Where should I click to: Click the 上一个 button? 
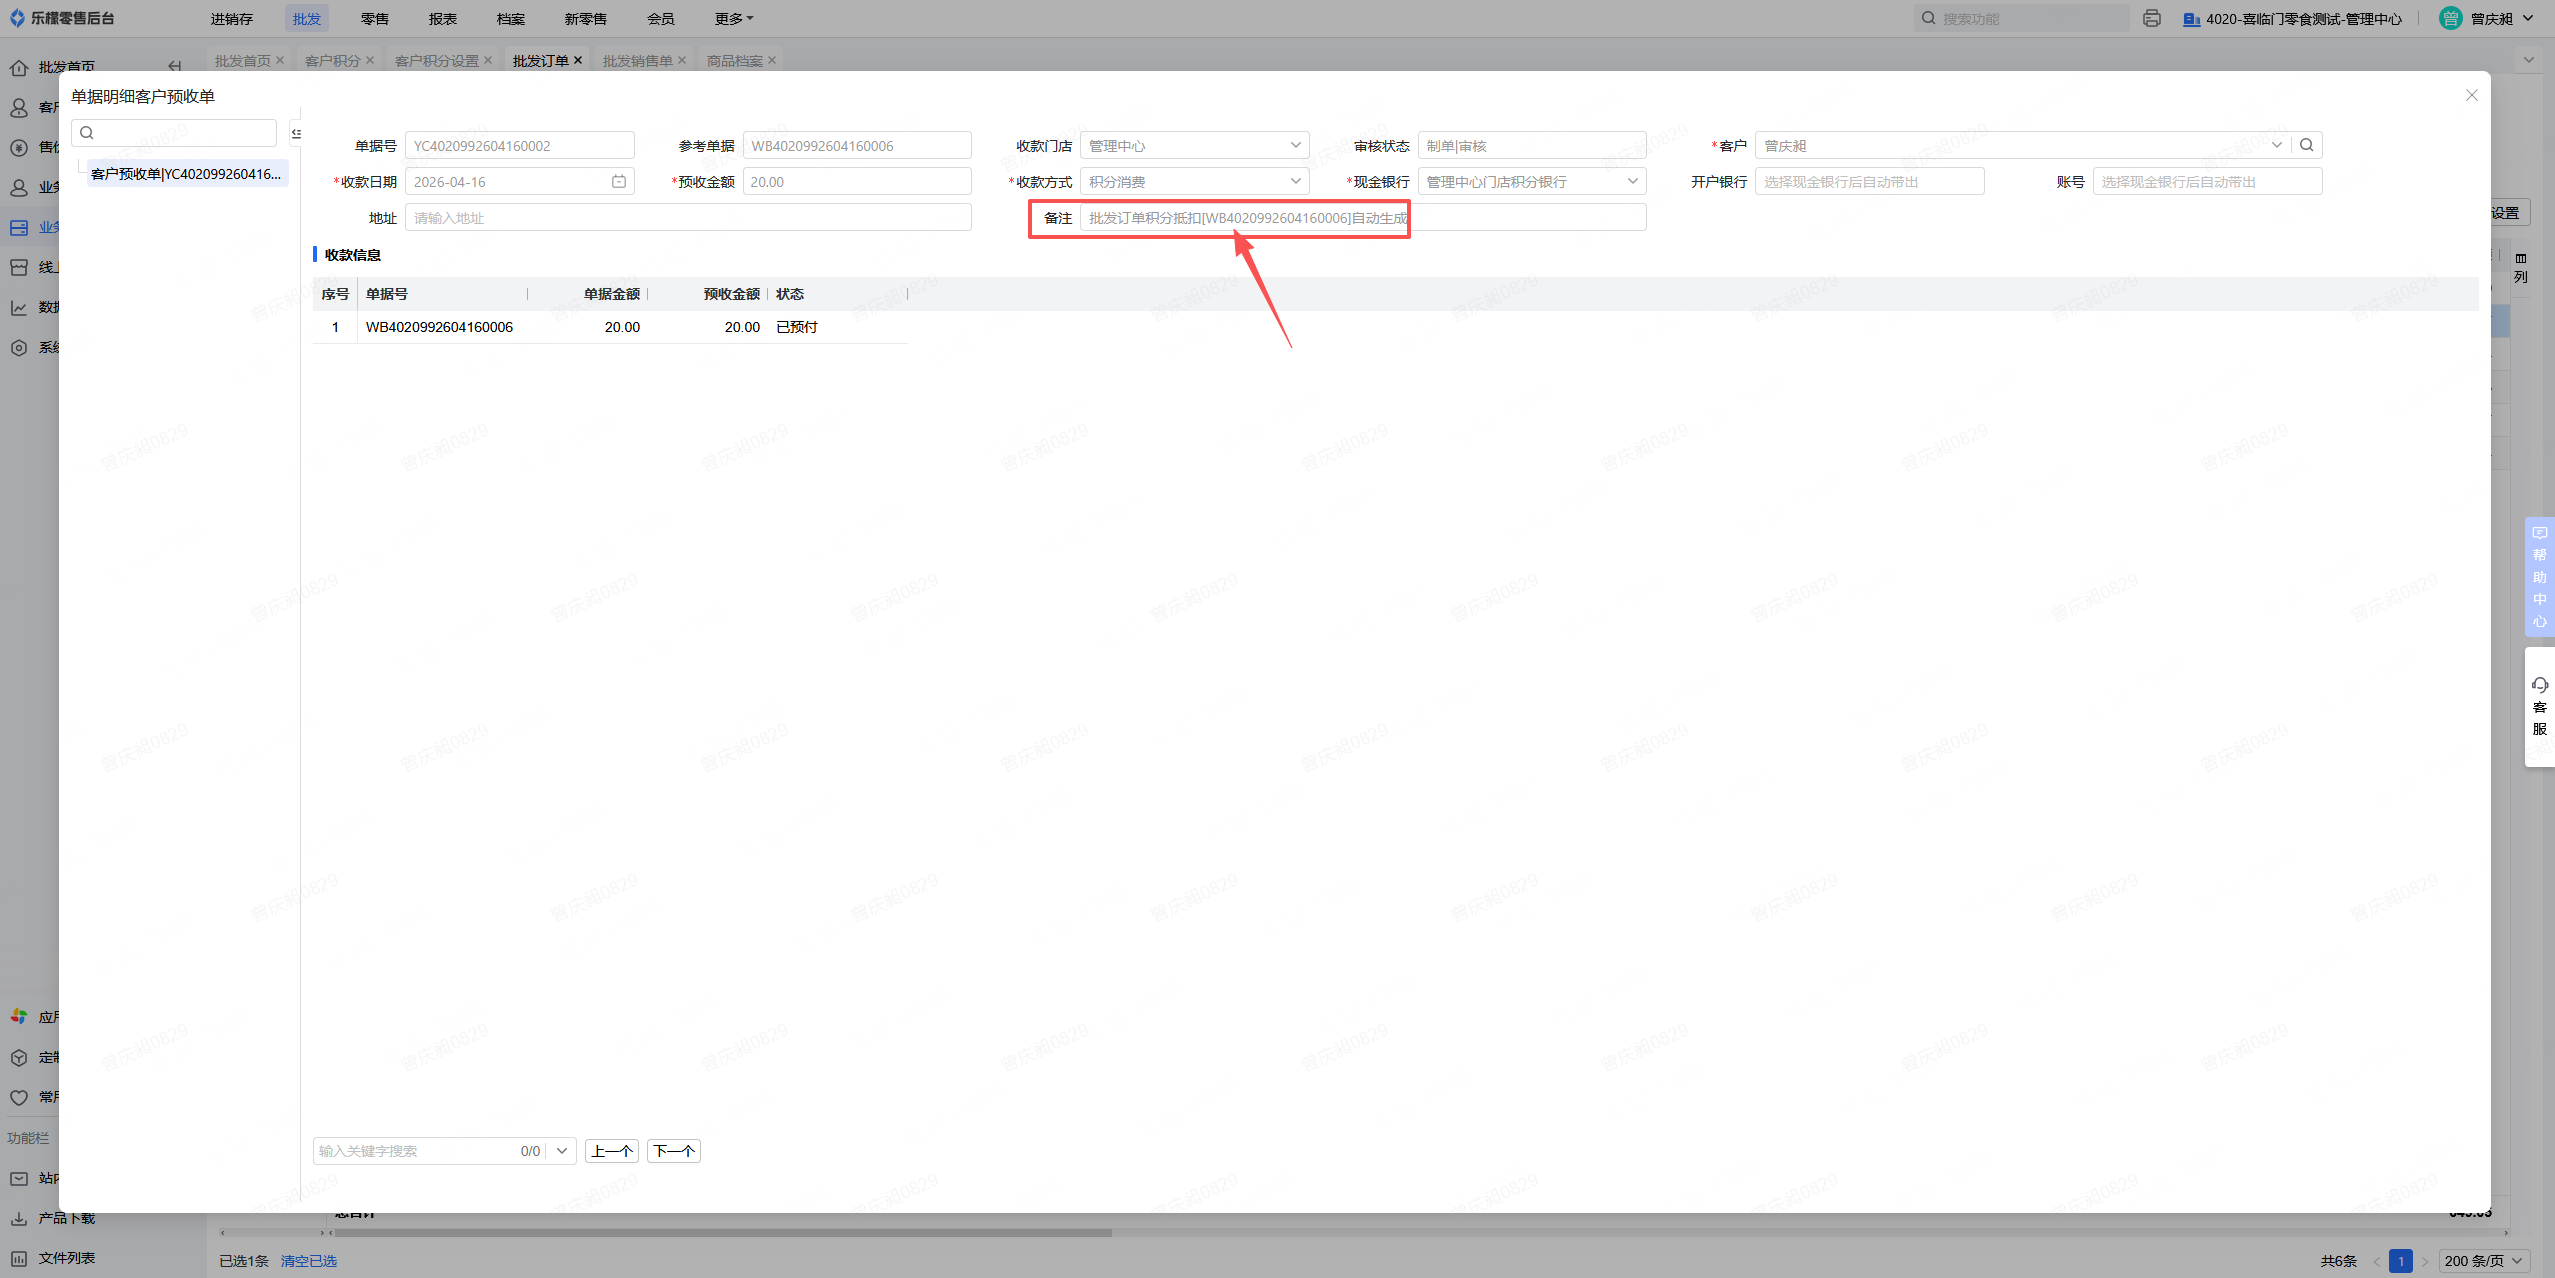(612, 1151)
